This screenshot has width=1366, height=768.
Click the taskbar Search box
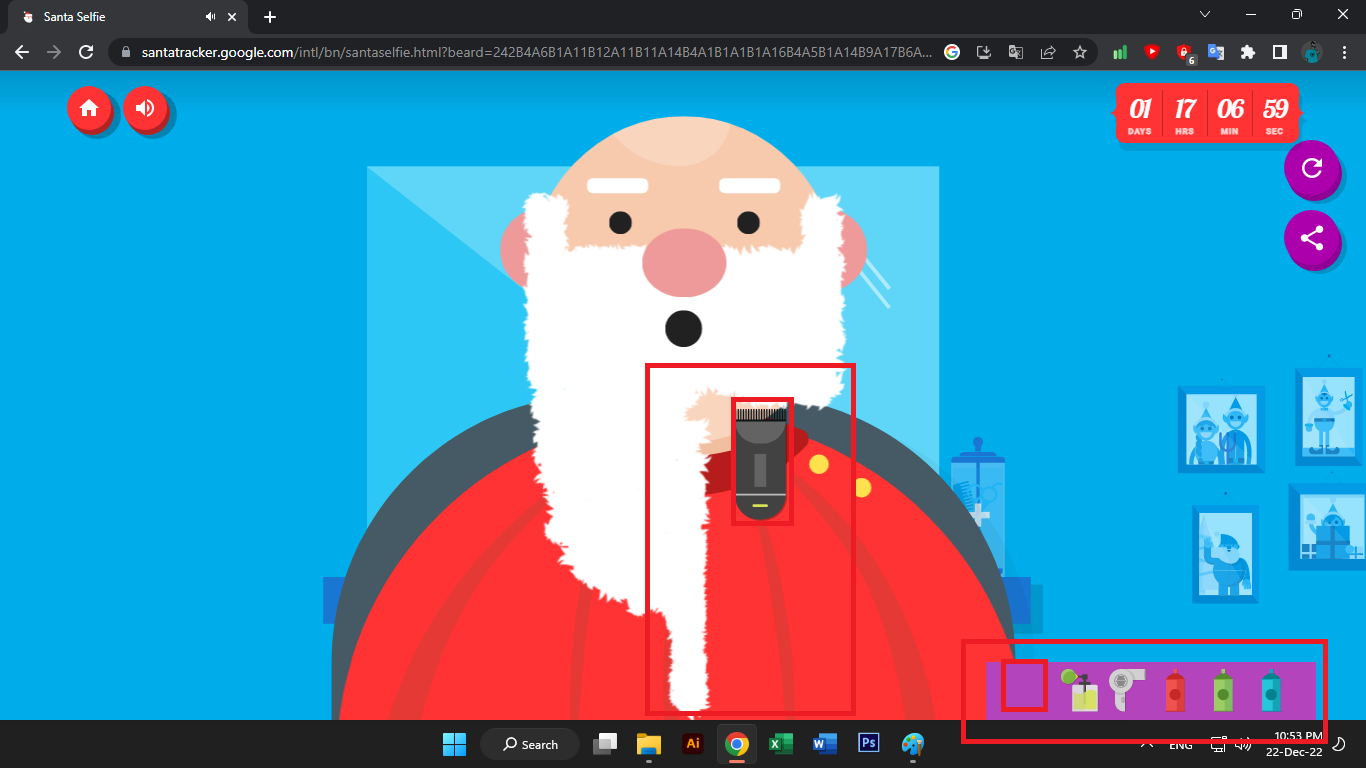530,744
